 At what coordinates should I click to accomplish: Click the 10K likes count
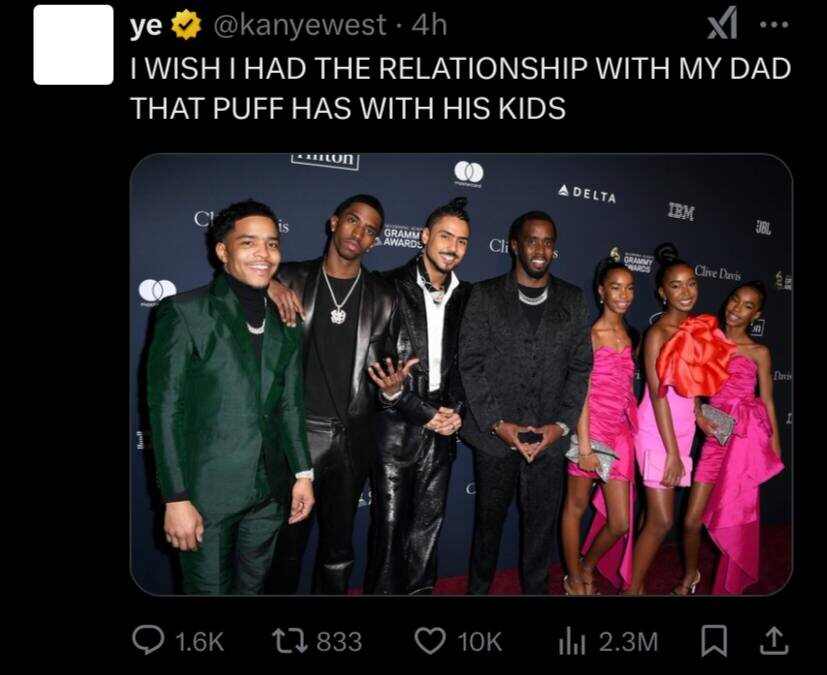click(479, 642)
